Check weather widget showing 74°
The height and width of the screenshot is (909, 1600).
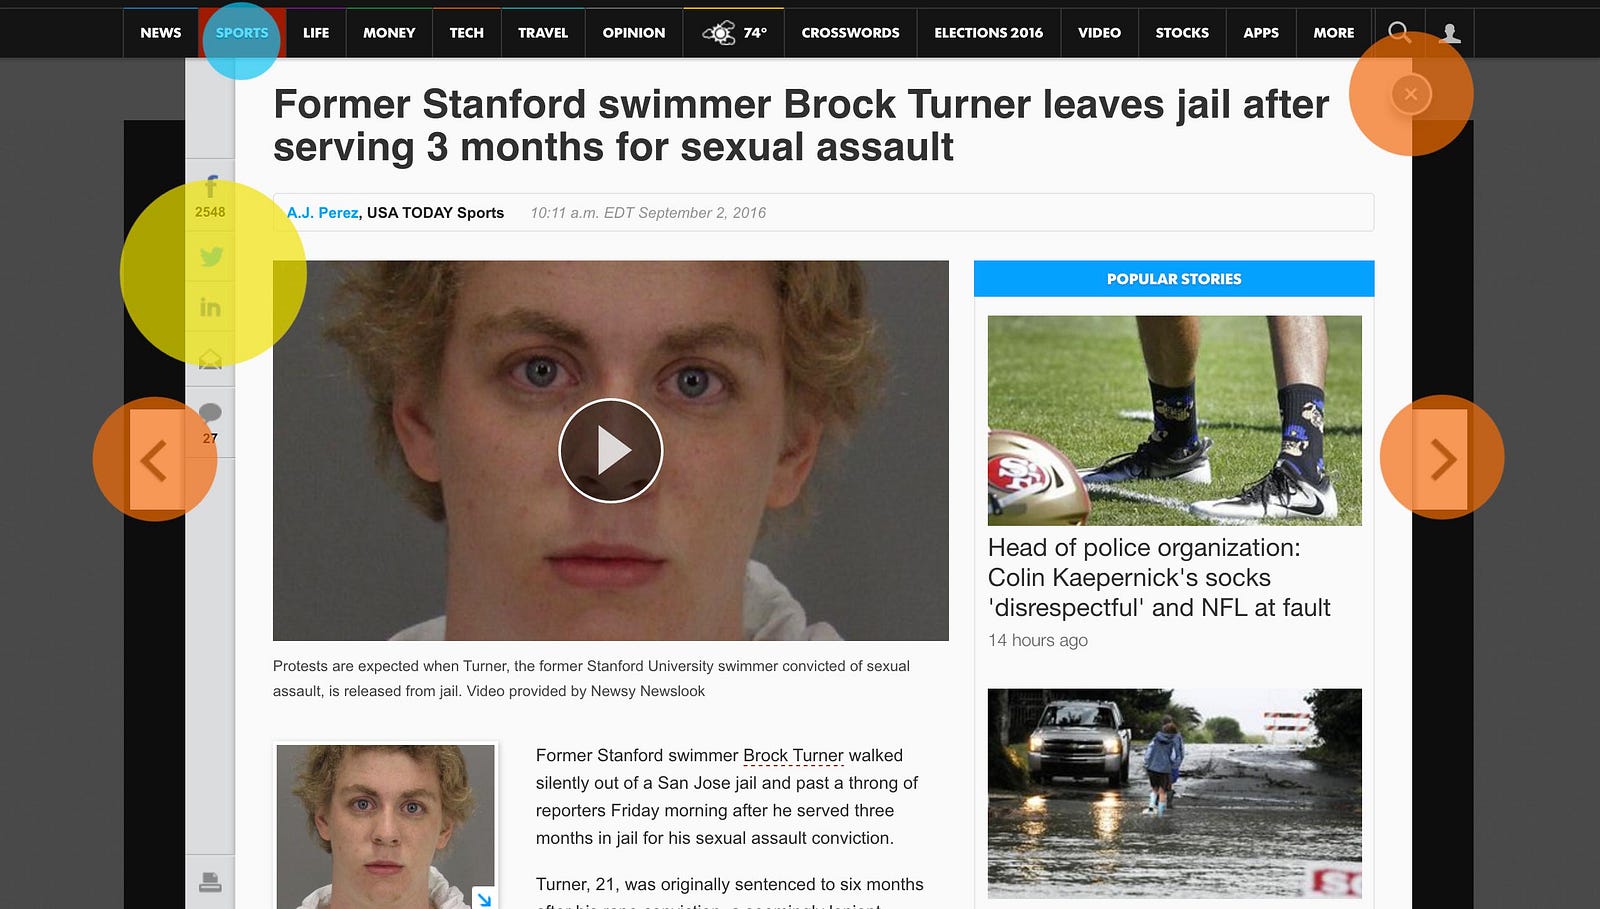point(734,33)
